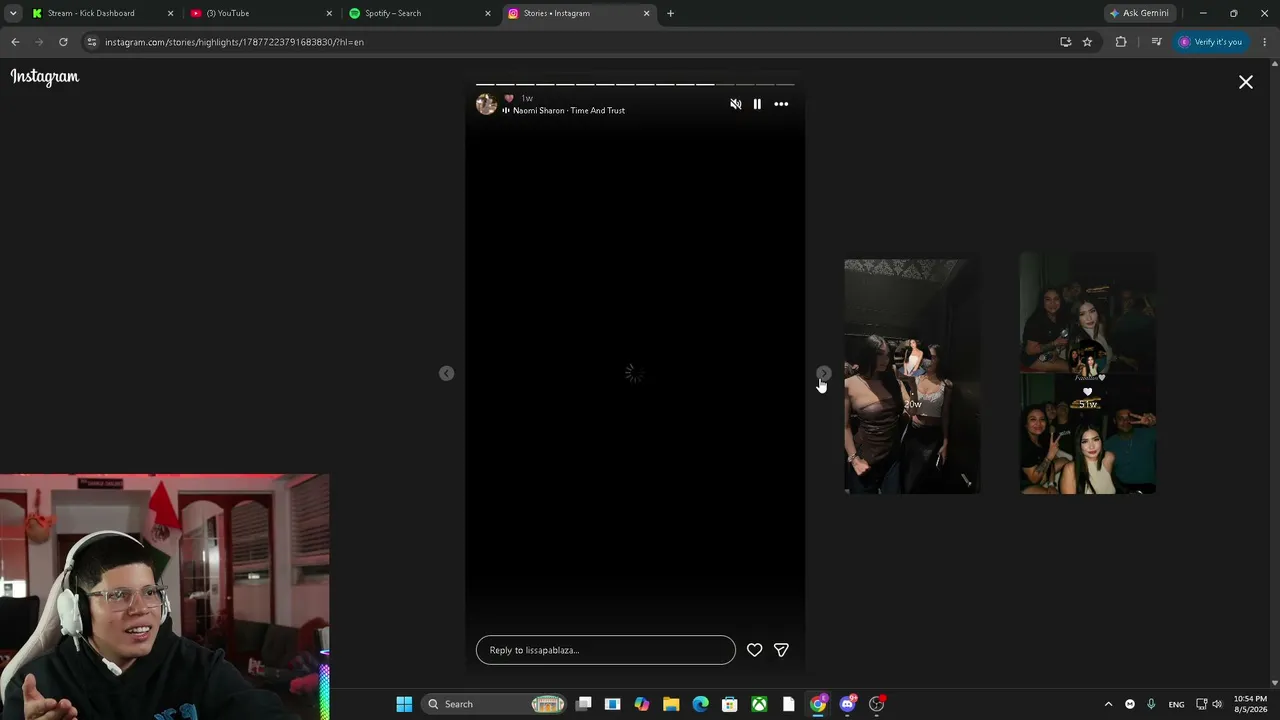Expand the tab search dropdown
Screen dimensions: 1280x720
click(x=13, y=13)
